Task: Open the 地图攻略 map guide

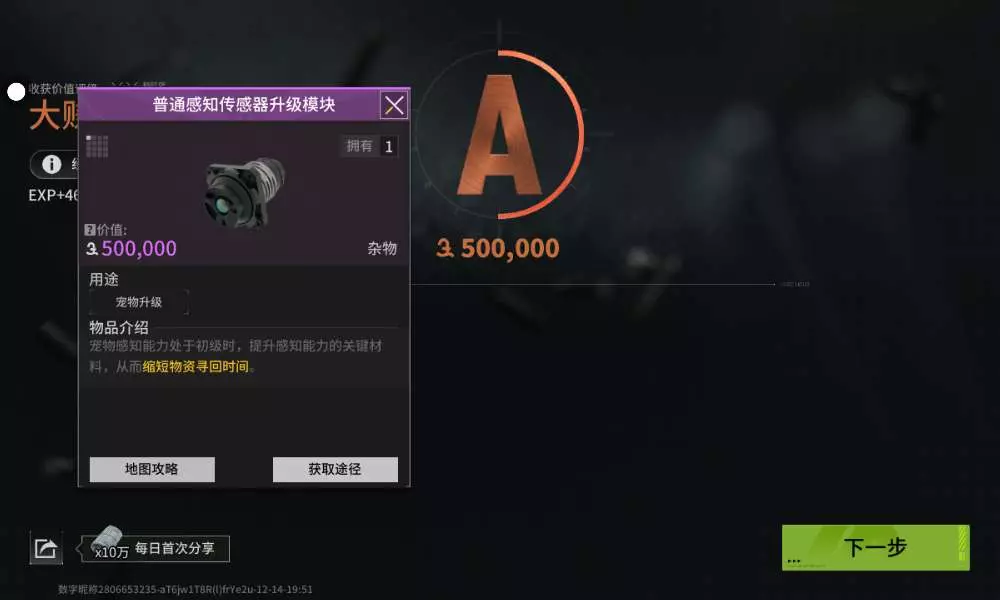Action: (152, 469)
